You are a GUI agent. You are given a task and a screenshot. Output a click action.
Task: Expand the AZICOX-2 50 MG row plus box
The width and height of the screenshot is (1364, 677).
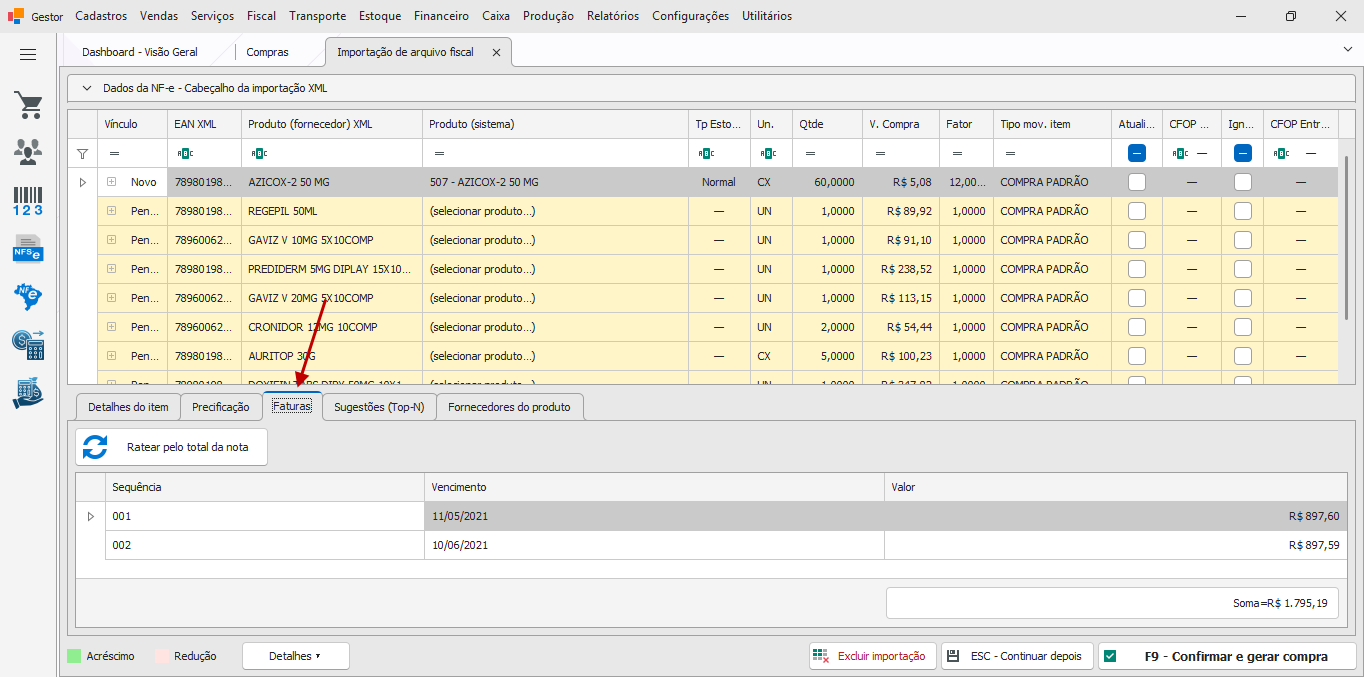click(x=111, y=182)
